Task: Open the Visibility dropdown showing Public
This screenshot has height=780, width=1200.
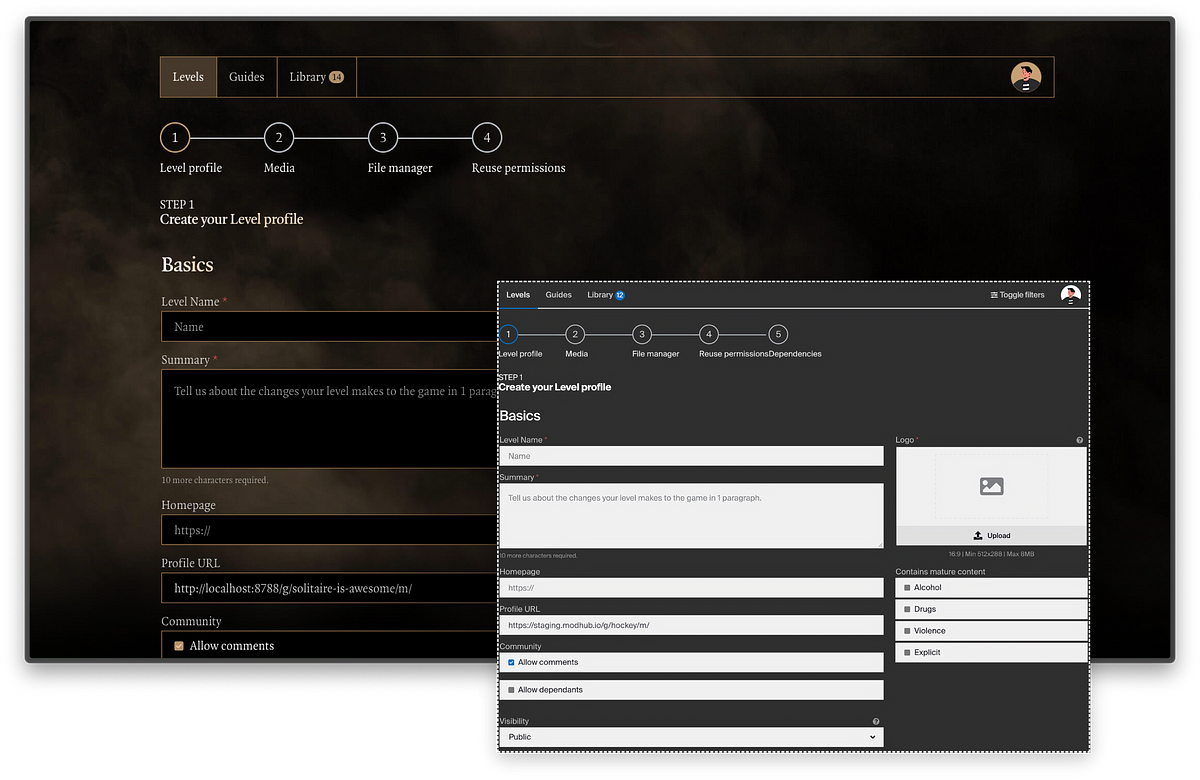Action: 690,737
